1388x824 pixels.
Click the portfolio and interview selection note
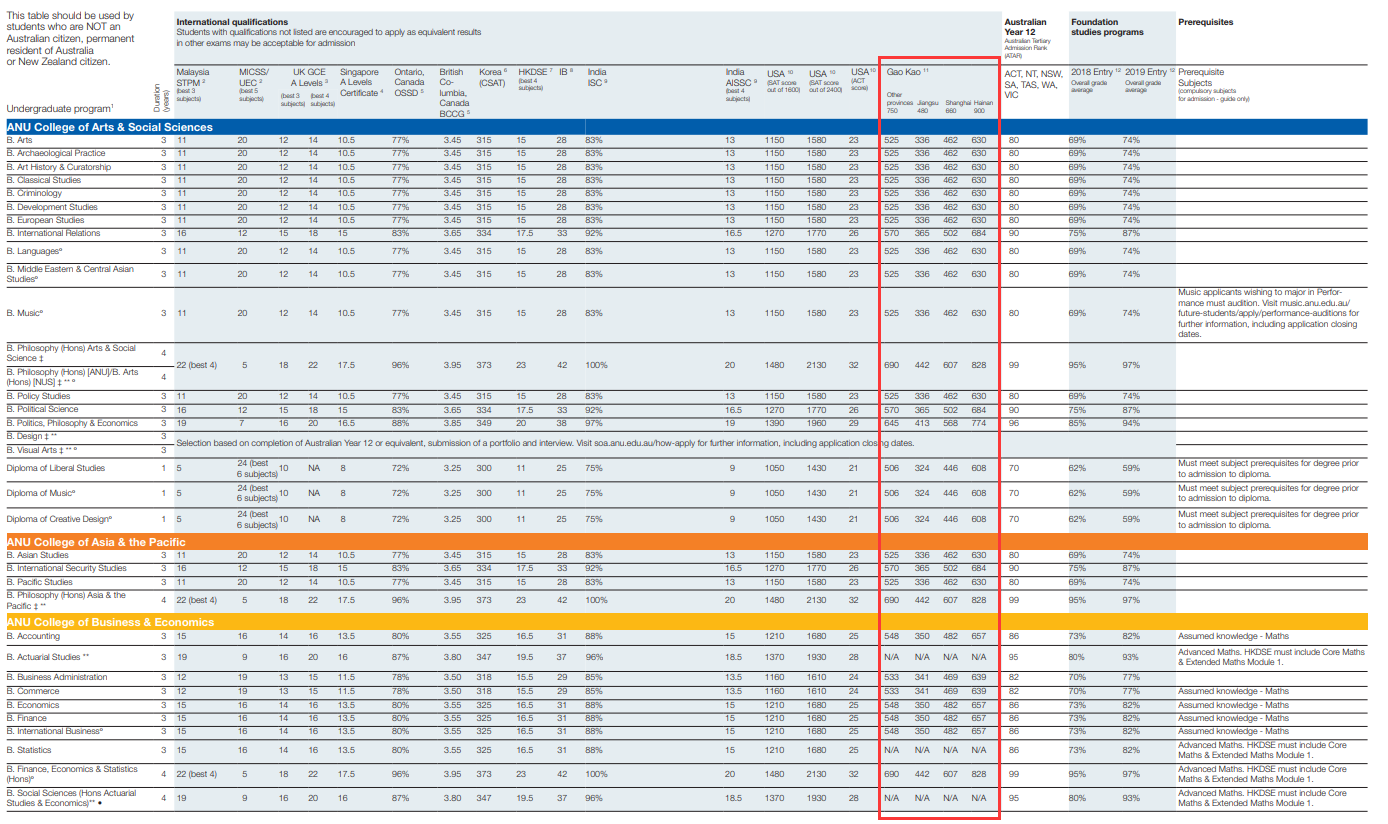click(545, 442)
